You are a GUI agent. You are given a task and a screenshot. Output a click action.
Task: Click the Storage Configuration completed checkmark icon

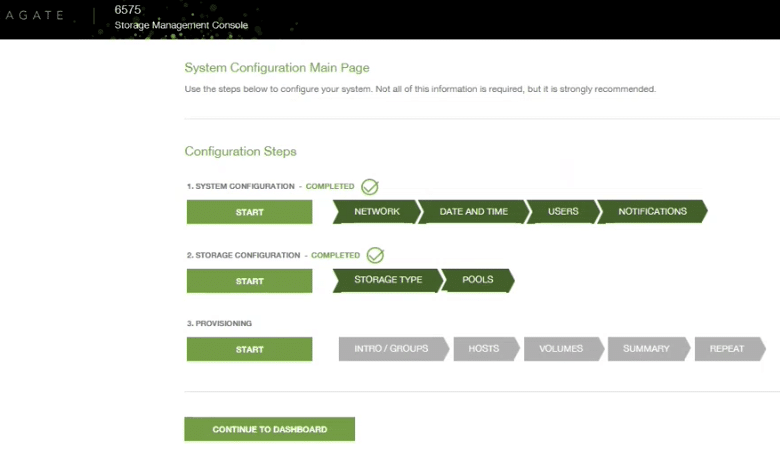pyautogui.click(x=375, y=255)
